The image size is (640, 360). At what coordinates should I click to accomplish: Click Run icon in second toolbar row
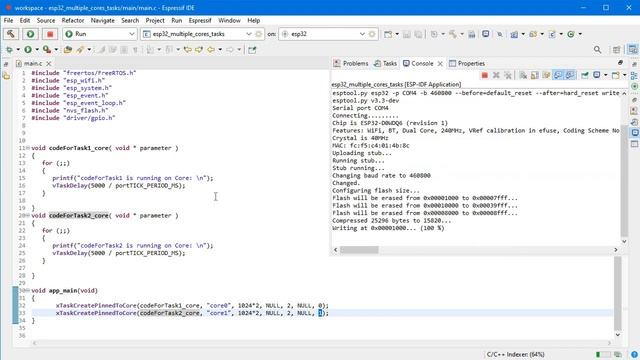click(x=28, y=50)
